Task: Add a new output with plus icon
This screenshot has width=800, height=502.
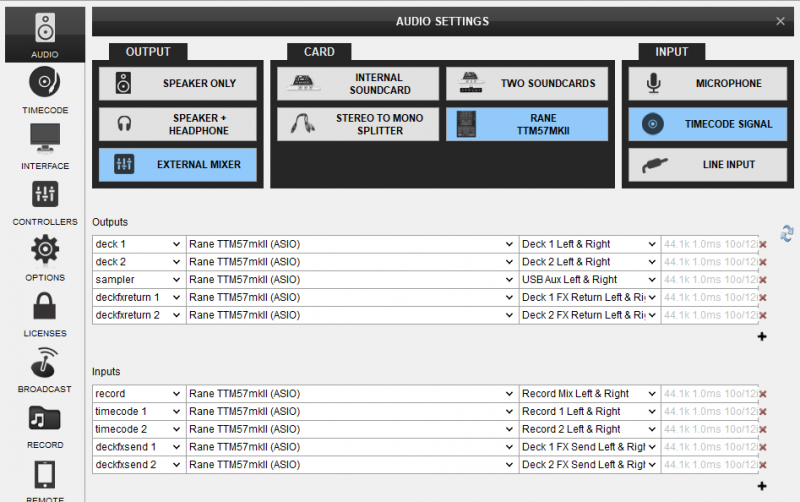Action: pyautogui.click(x=762, y=337)
